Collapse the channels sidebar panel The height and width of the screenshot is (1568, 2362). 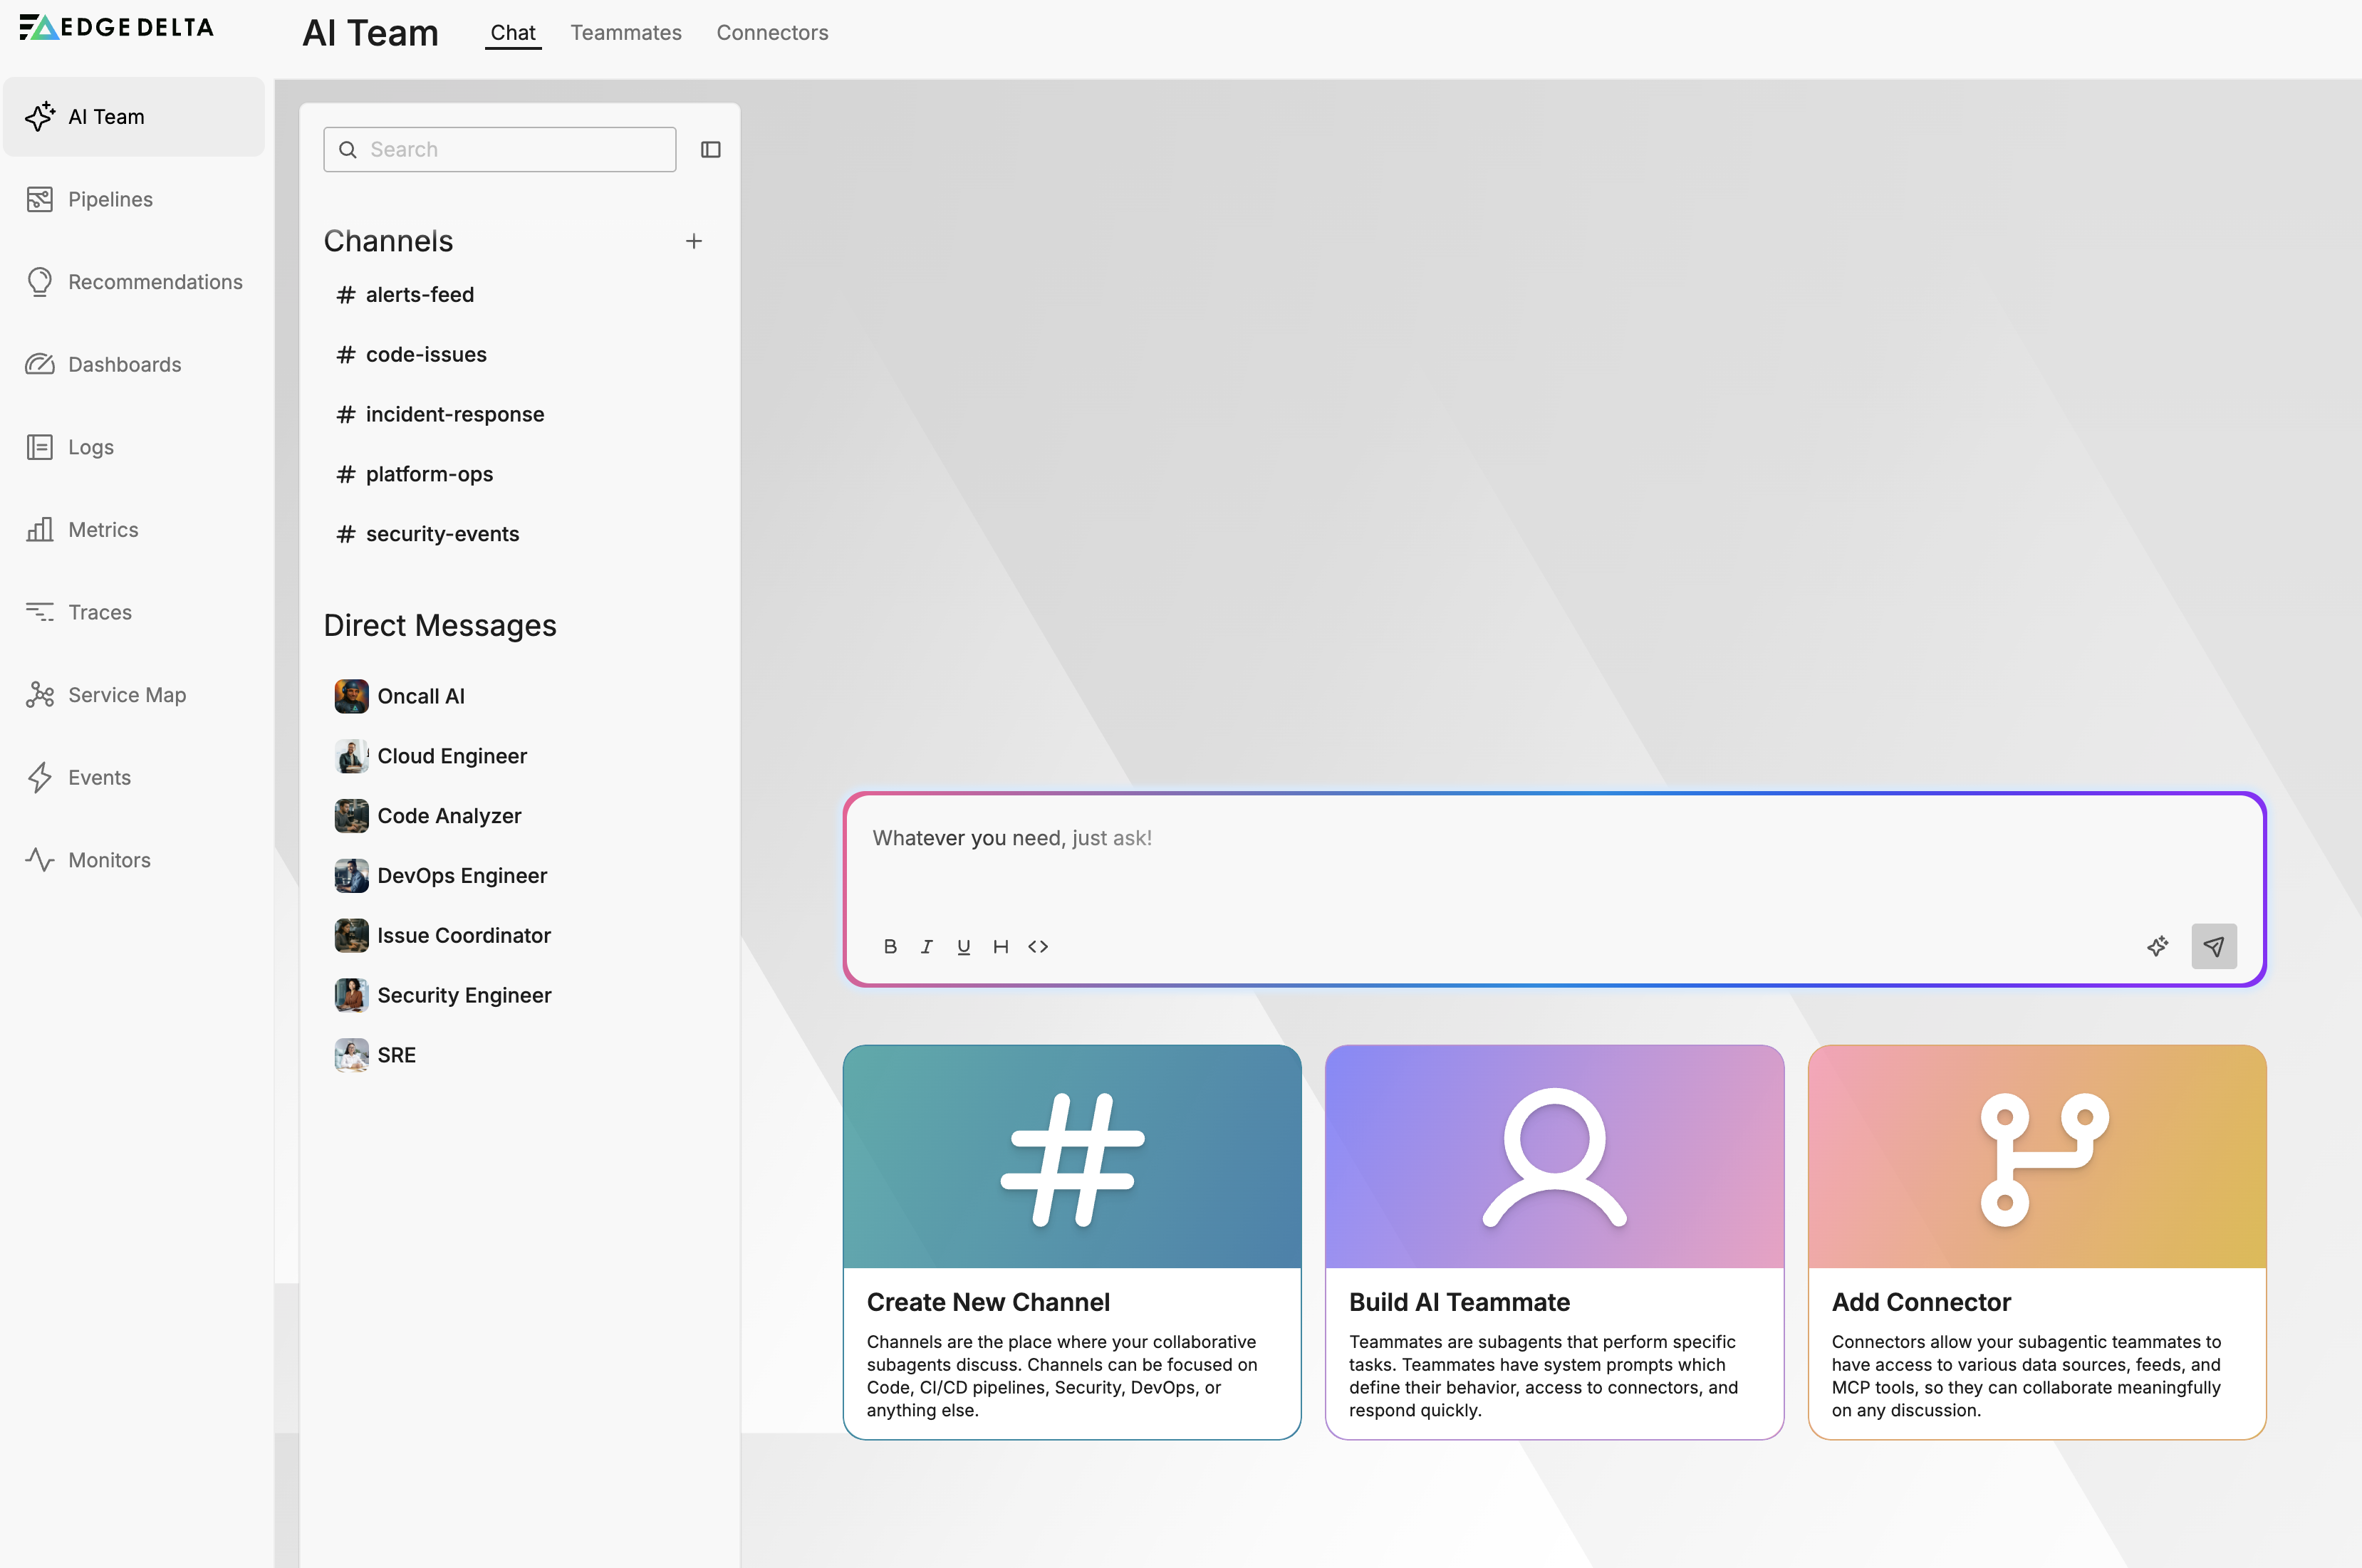[x=711, y=149]
